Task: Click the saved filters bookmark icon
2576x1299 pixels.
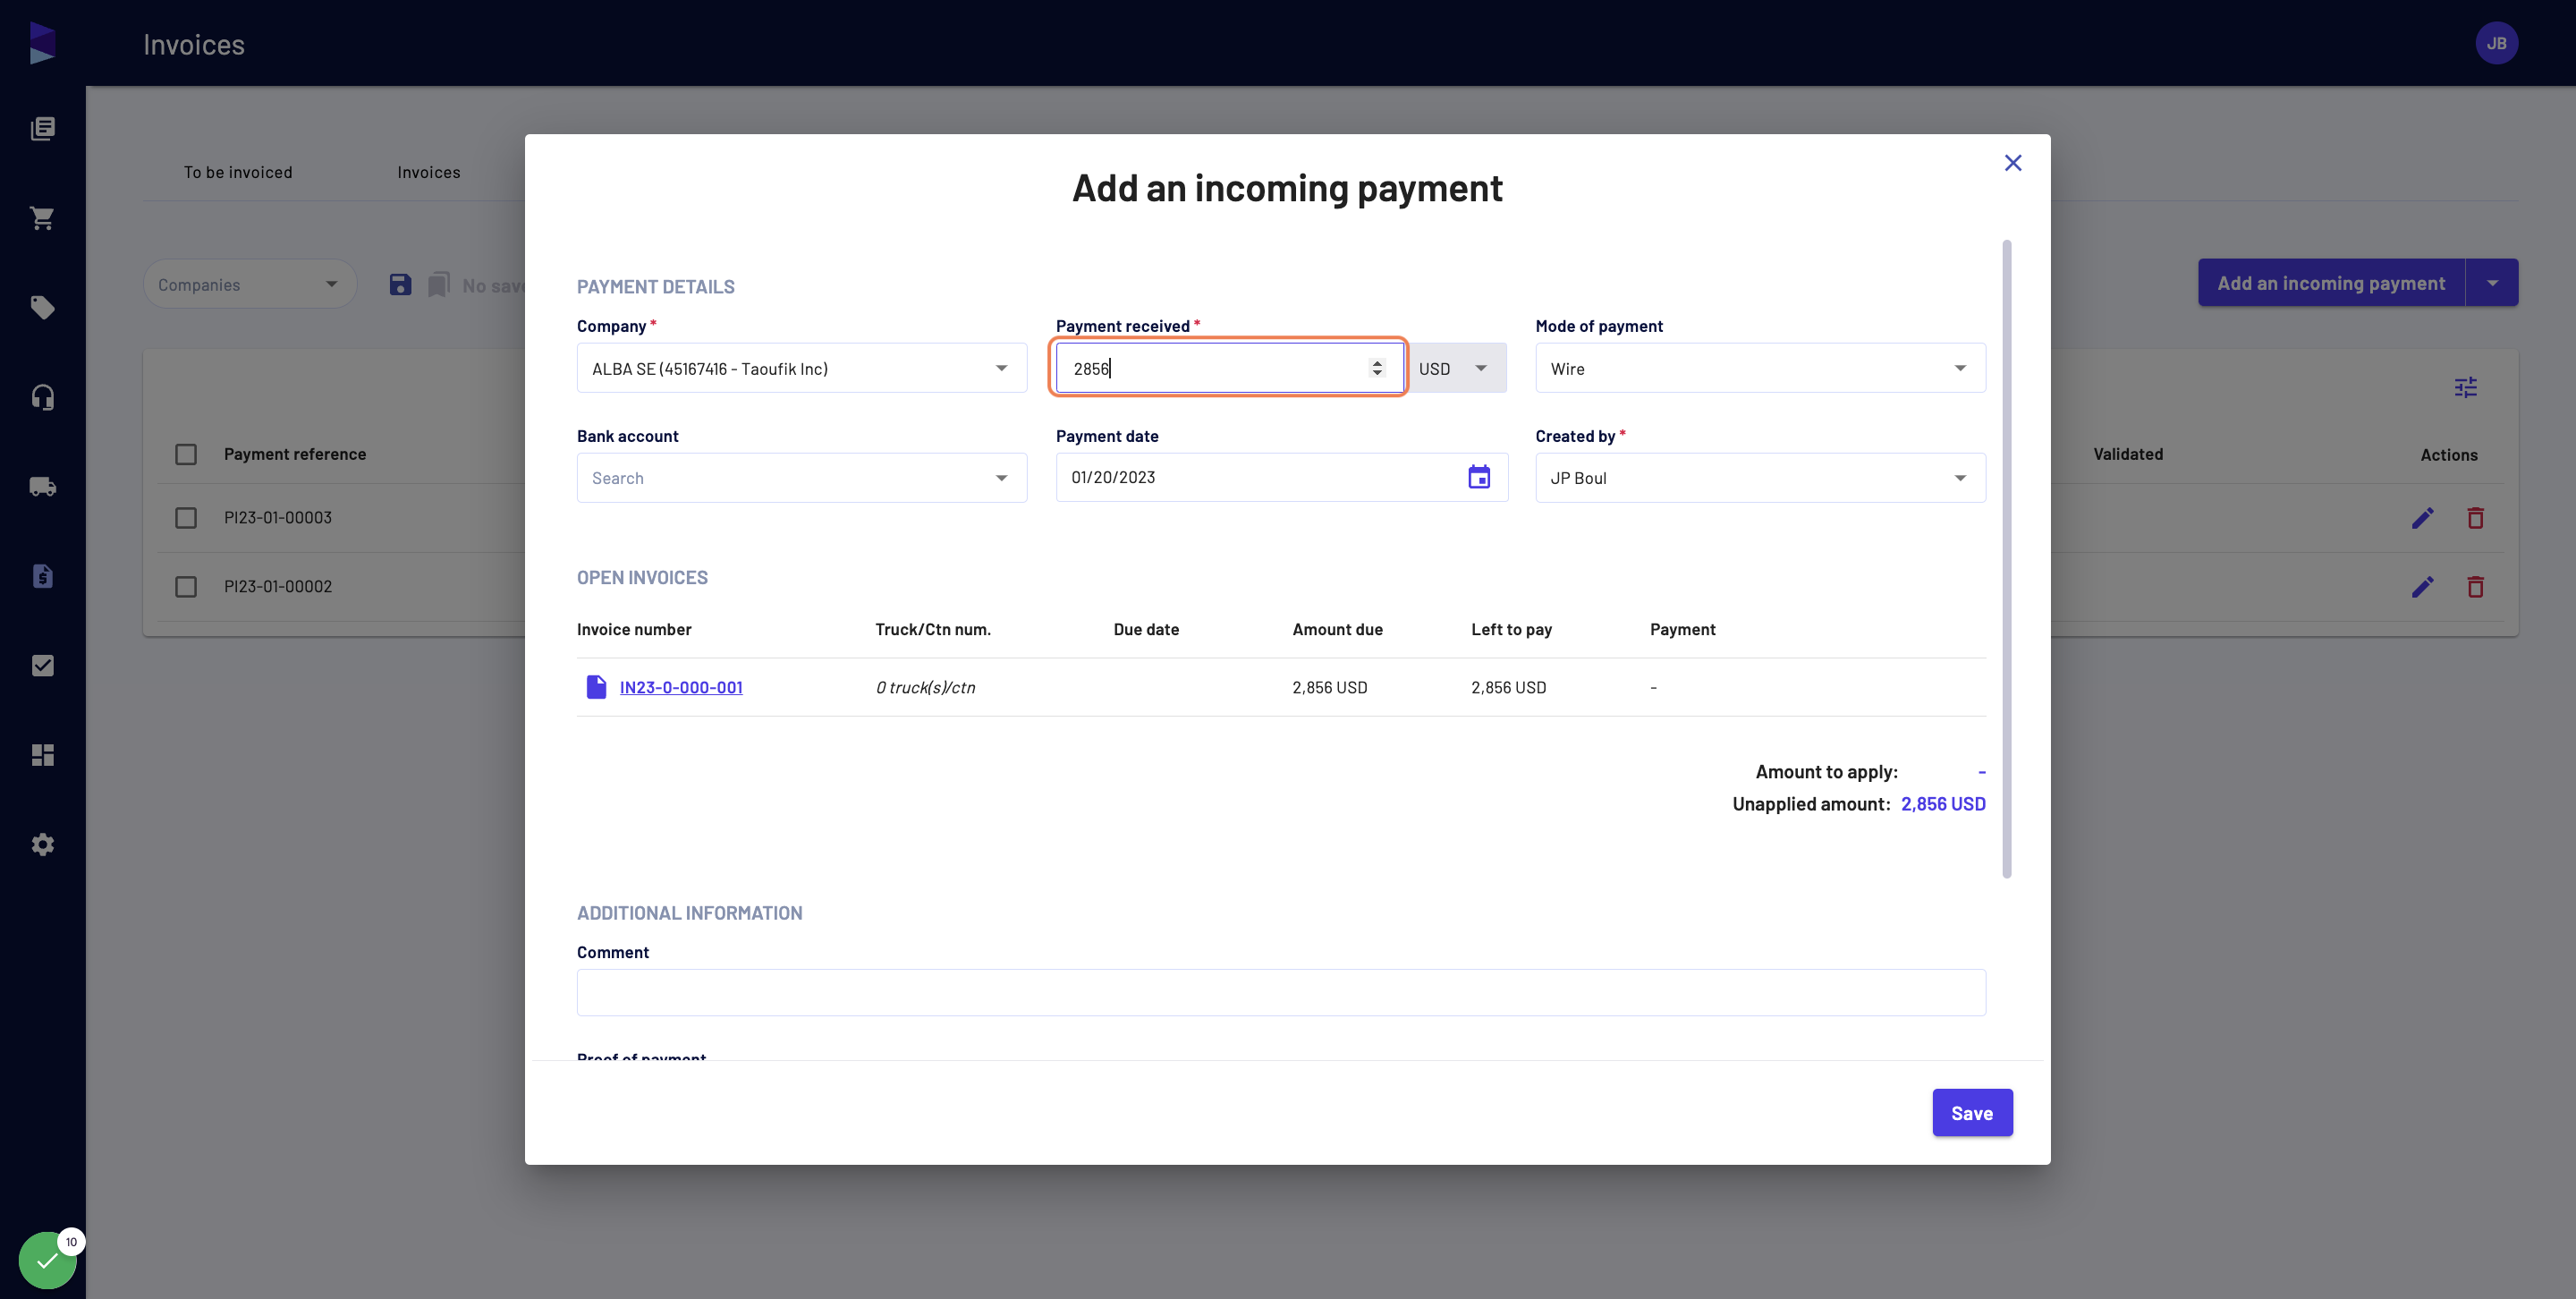Action: [x=439, y=285]
